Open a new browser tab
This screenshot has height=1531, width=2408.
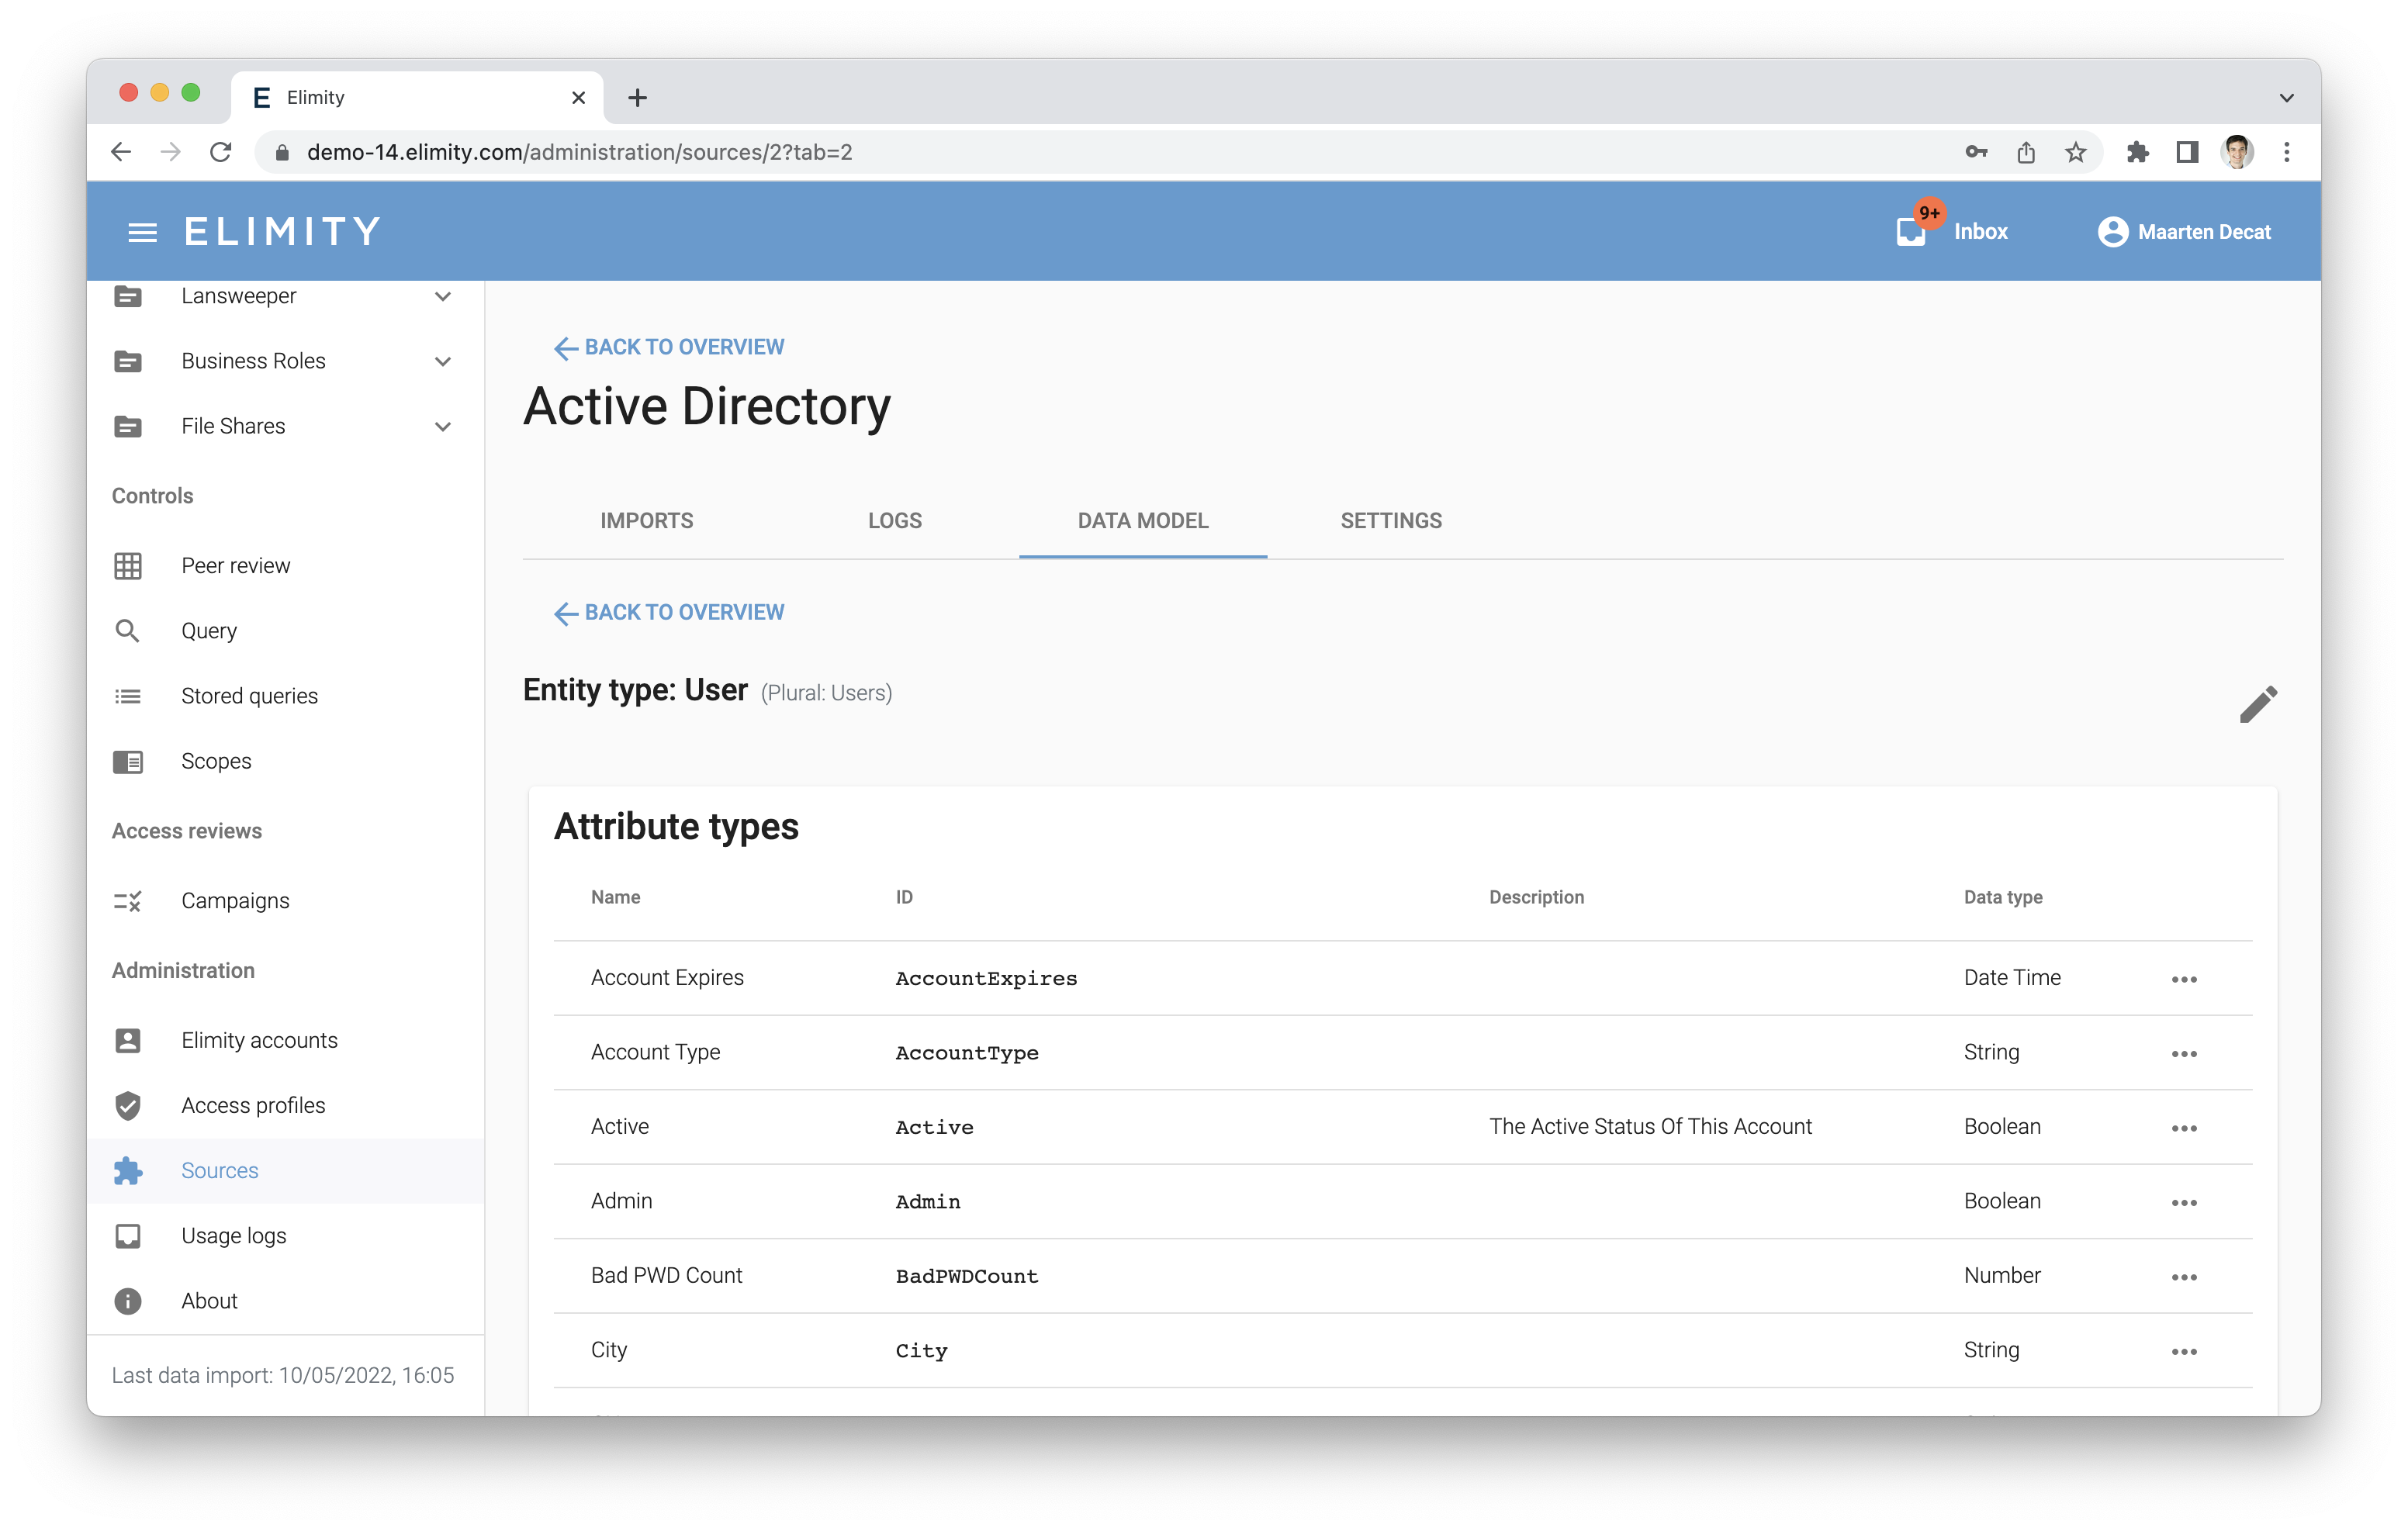637,97
